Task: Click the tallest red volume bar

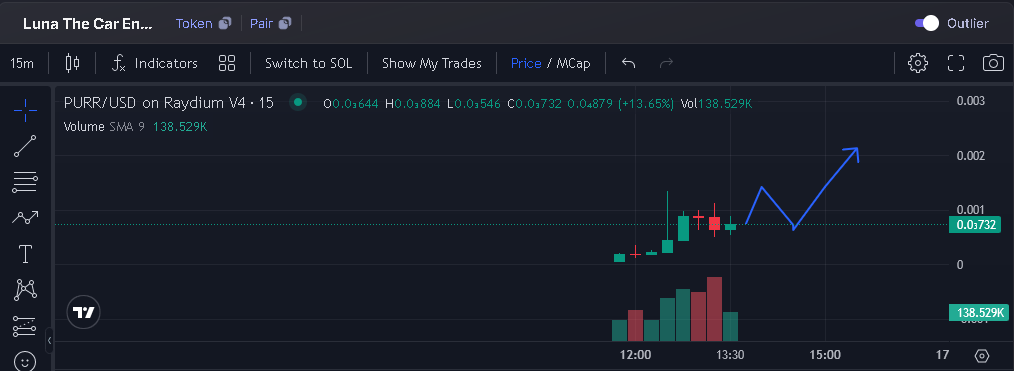Action: click(x=714, y=309)
